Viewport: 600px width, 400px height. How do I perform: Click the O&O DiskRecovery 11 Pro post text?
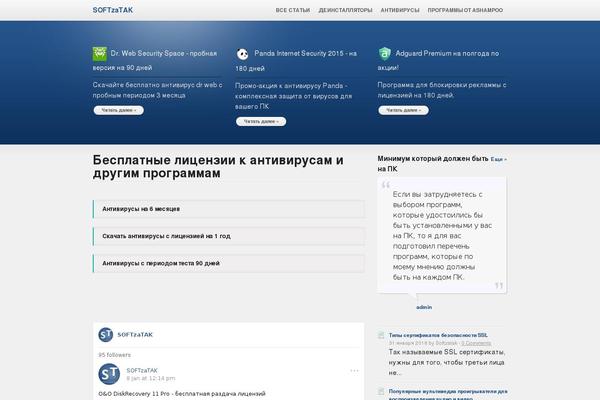[182, 393]
